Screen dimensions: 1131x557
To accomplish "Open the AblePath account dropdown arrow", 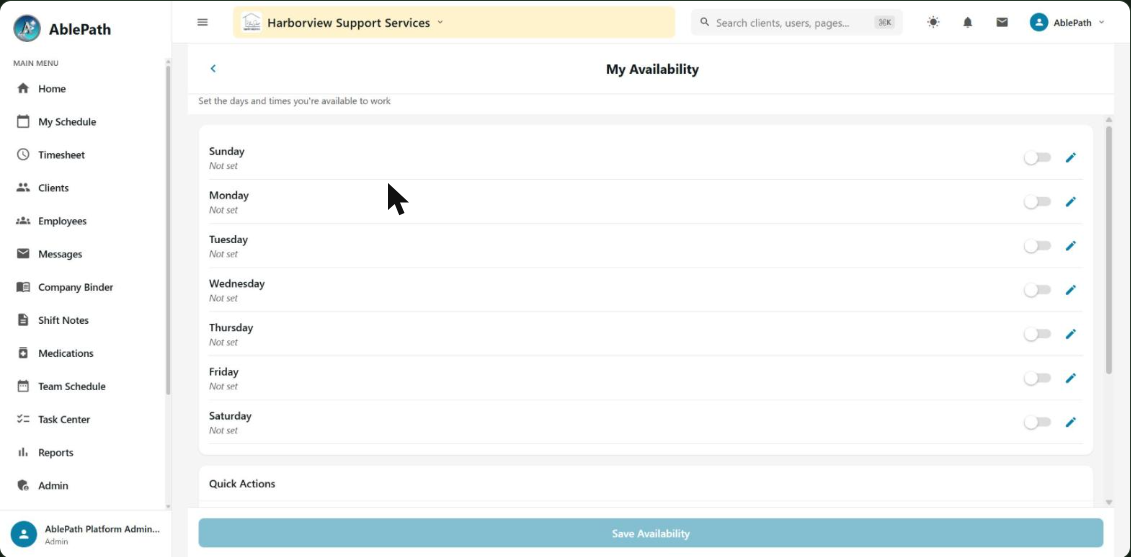I will (1101, 22).
